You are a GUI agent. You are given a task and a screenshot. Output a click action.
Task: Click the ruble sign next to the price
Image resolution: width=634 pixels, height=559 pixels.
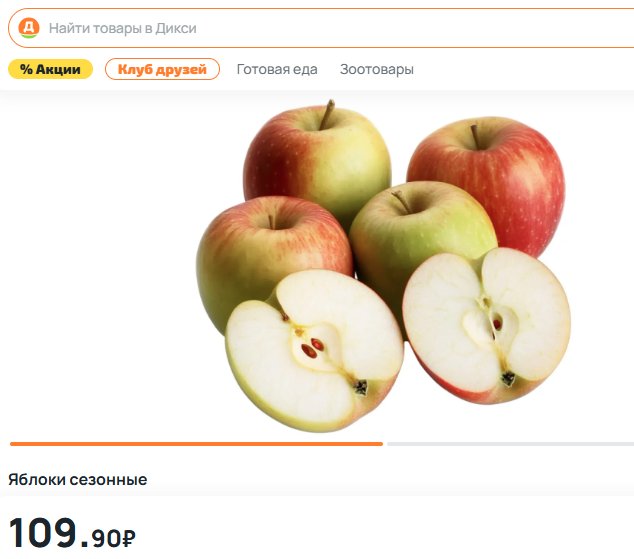click(x=129, y=538)
